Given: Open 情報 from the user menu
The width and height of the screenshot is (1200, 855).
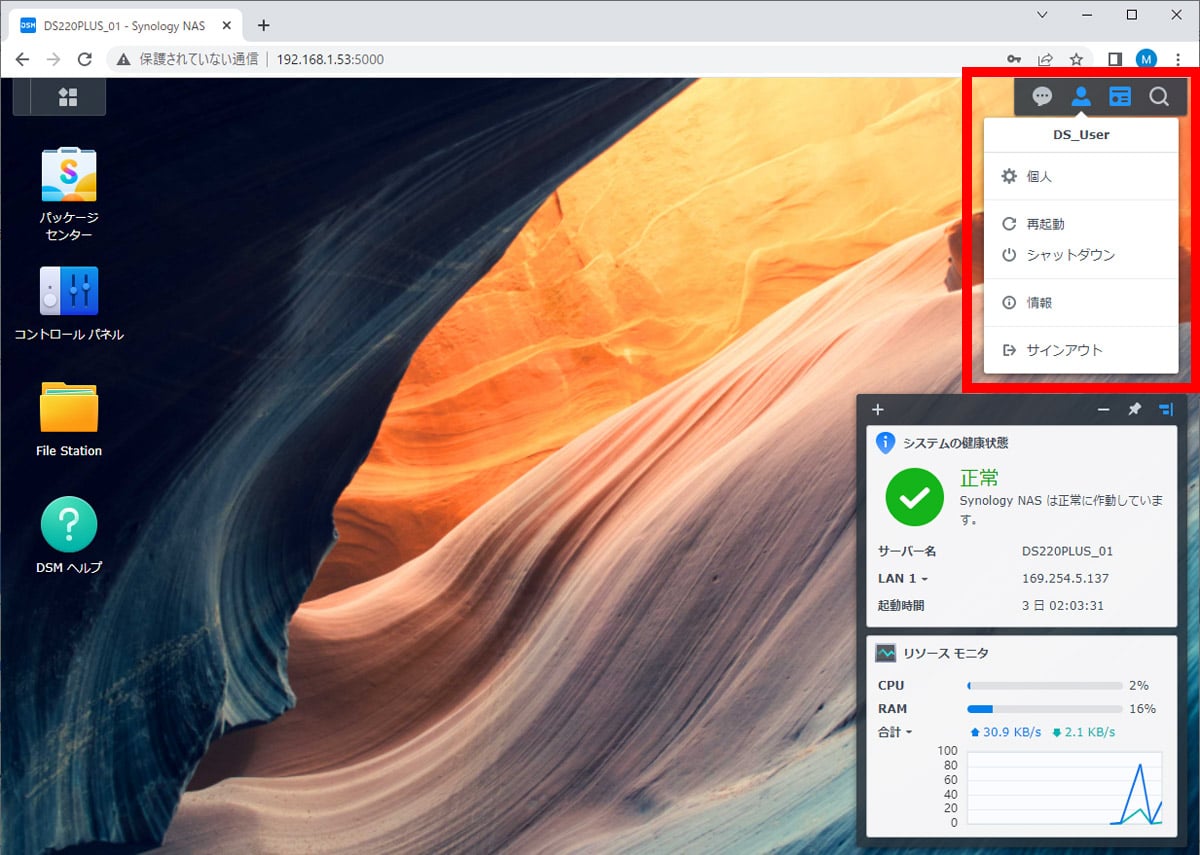Looking at the screenshot, I should (x=1039, y=303).
